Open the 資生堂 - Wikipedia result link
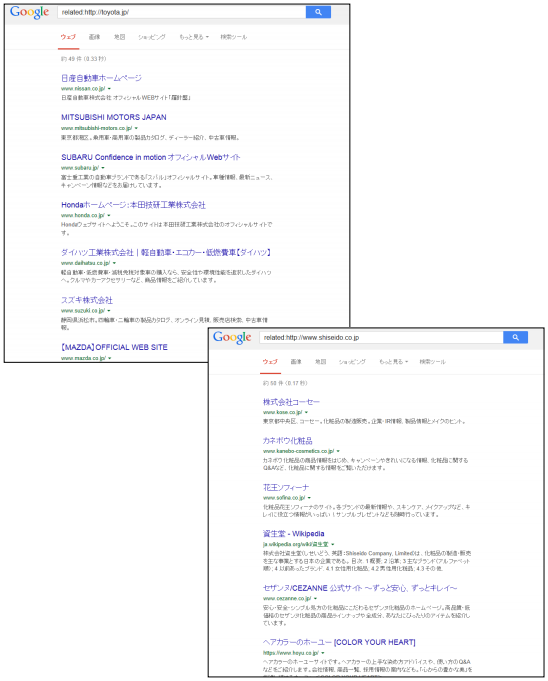The width and height of the screenshot is (548, 681). point(294,534)
